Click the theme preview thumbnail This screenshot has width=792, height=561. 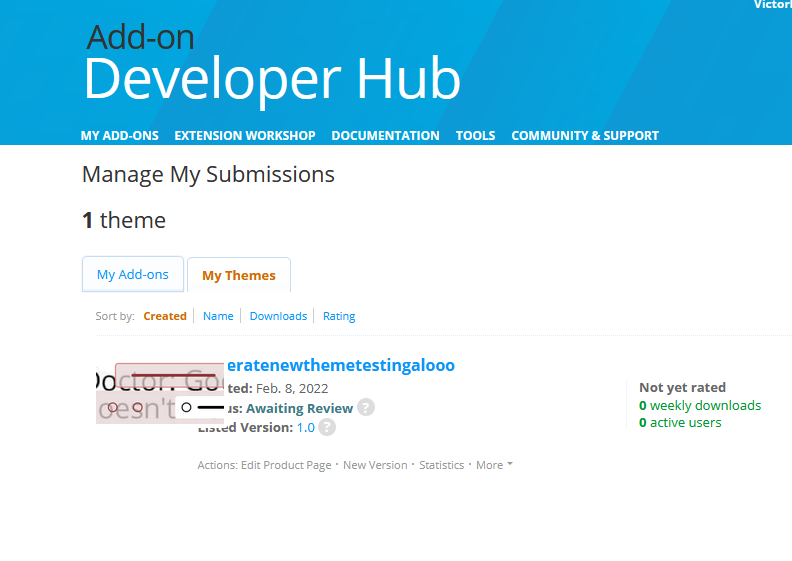(x=160, y=393)
